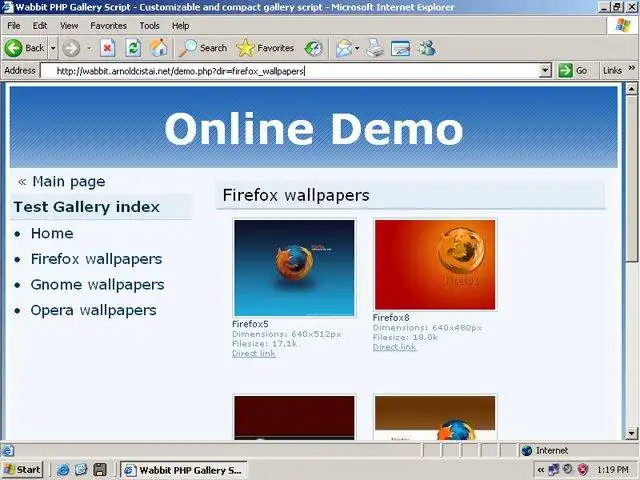The width and height of the screenshot is (640, 480).
Task: Click the Firefox8 caption text
Action: 391,318
